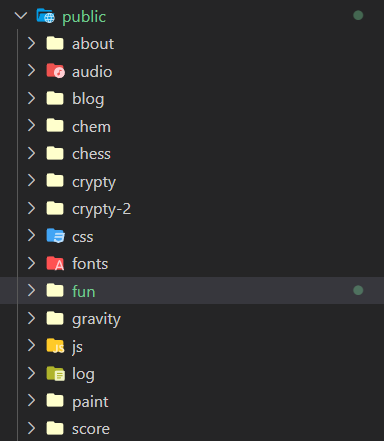Open the public root folder label
Viewport: 384px width, 441px height.
[84, 17]
